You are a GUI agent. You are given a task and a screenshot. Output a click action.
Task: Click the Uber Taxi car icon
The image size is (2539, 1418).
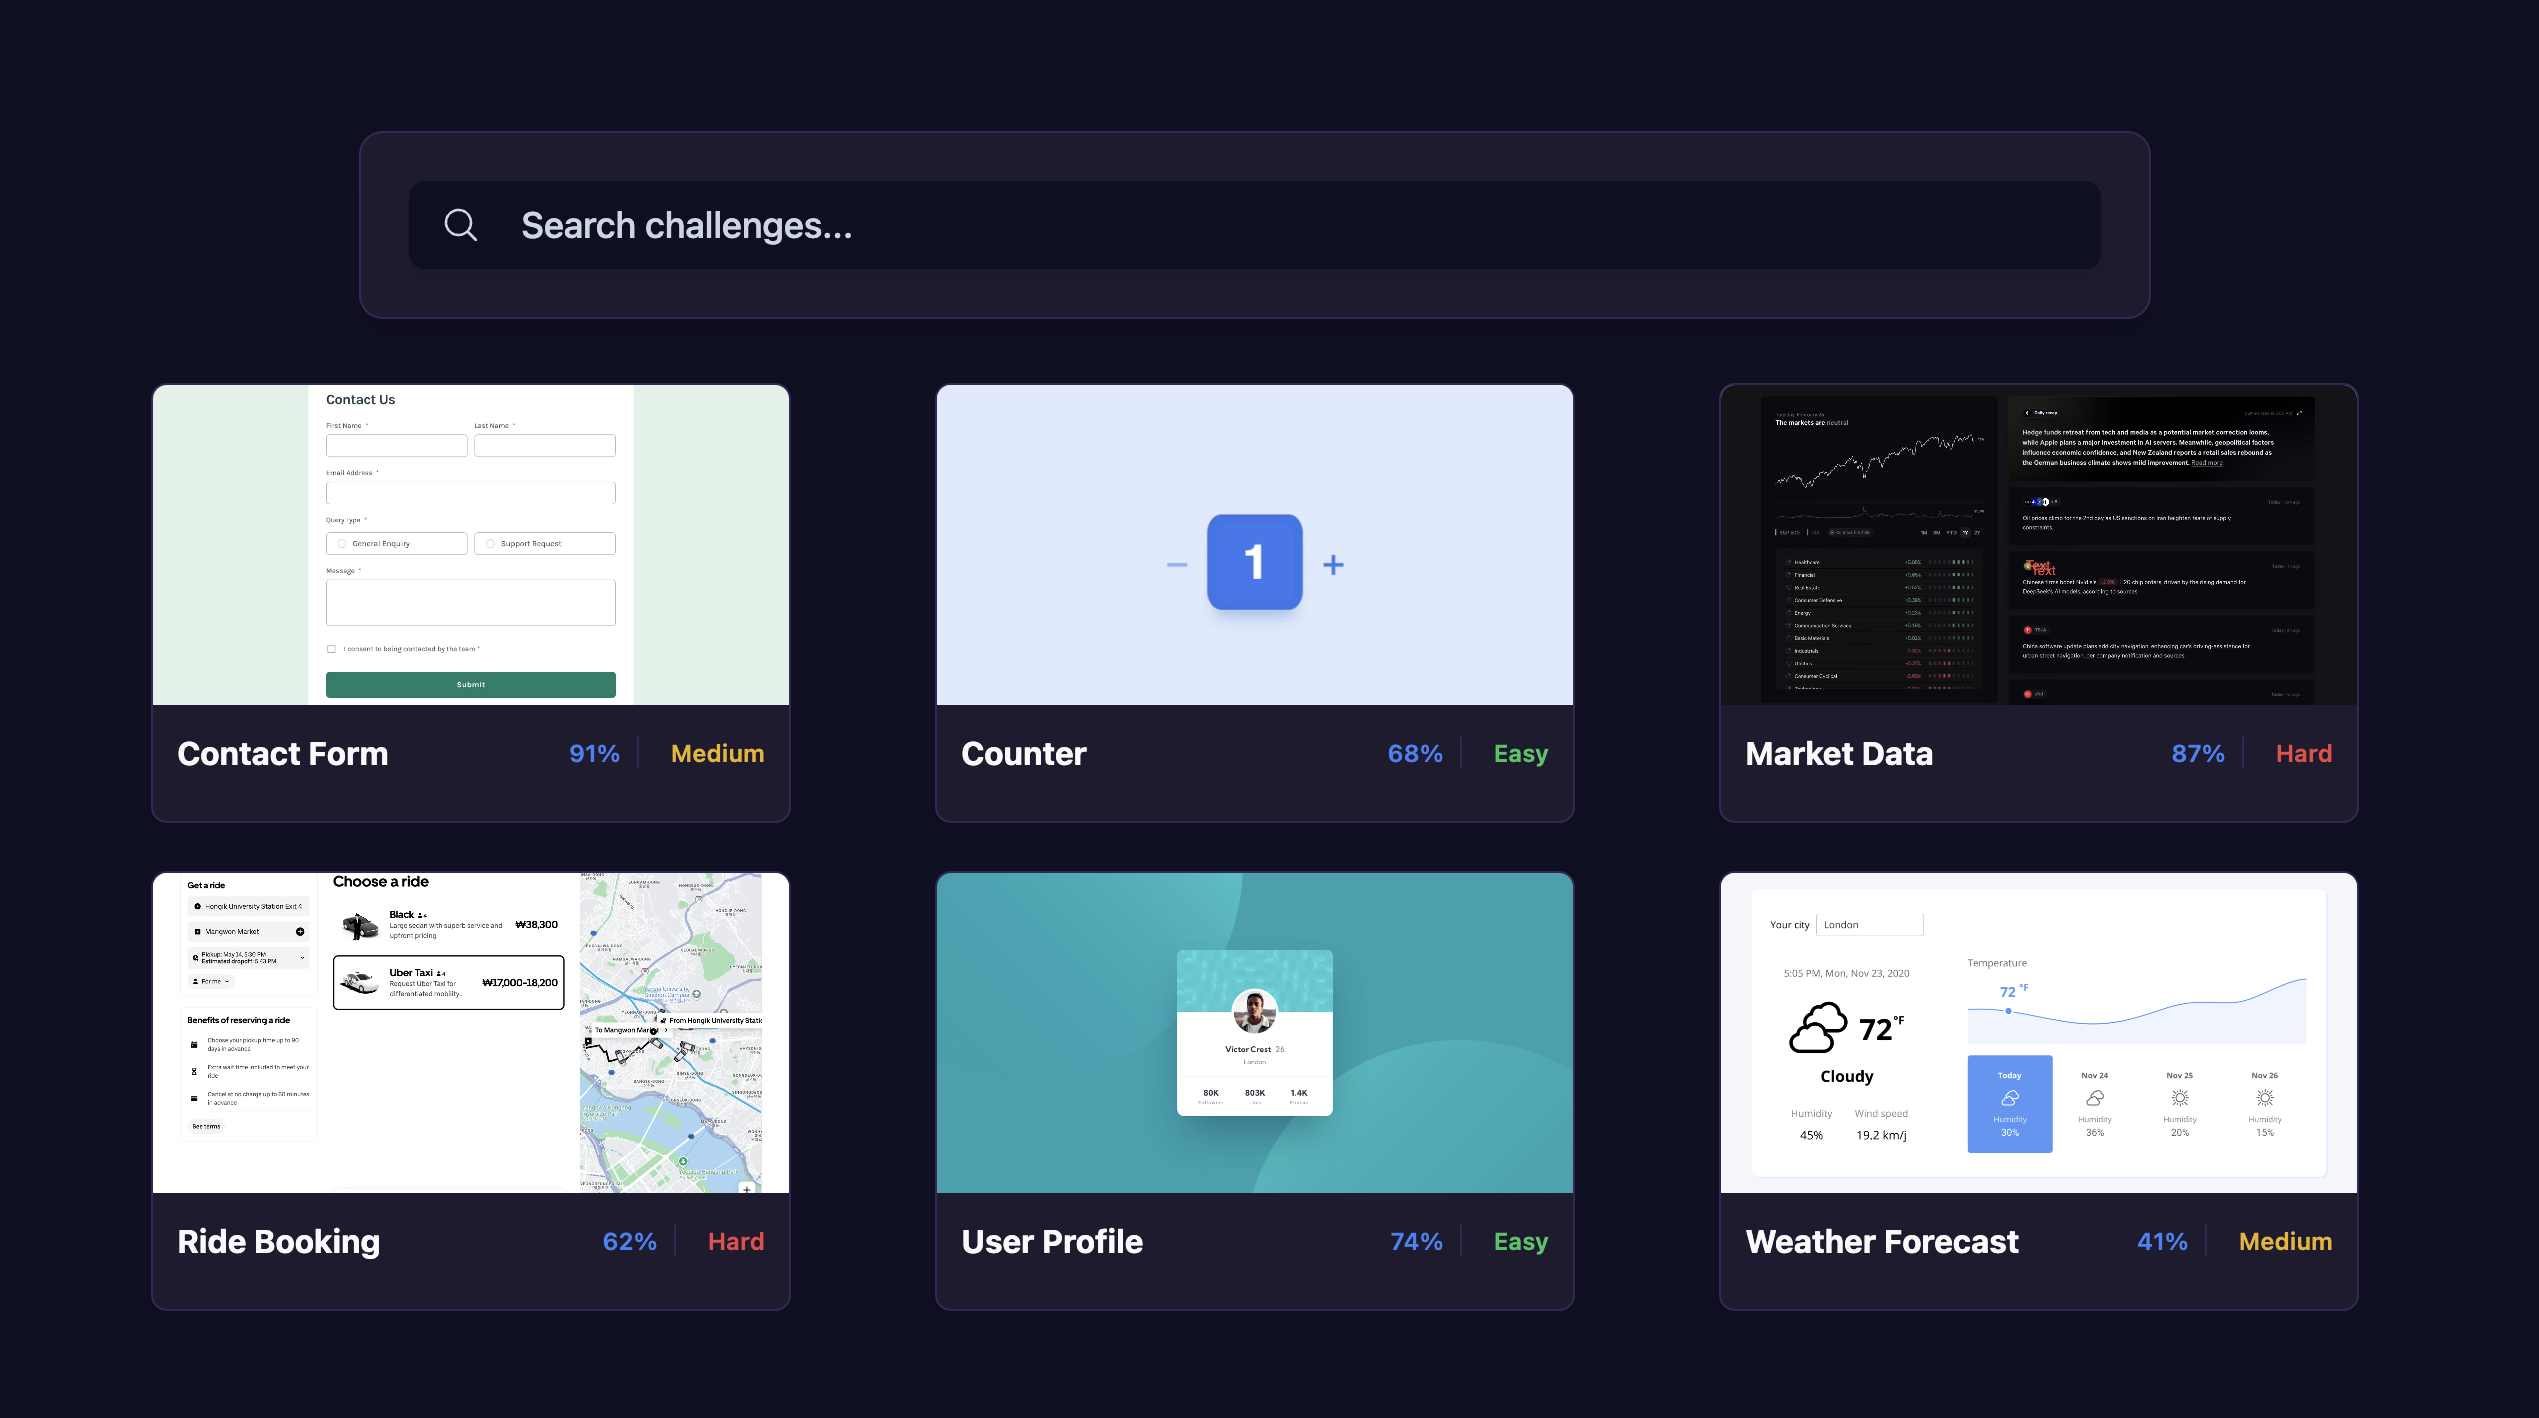[x=358, y=982]
